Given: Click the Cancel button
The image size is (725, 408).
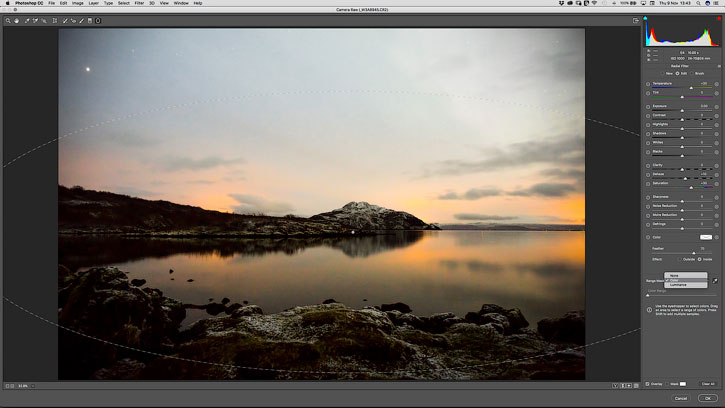Looking at the screenshot, I should (x=681, y=398).
